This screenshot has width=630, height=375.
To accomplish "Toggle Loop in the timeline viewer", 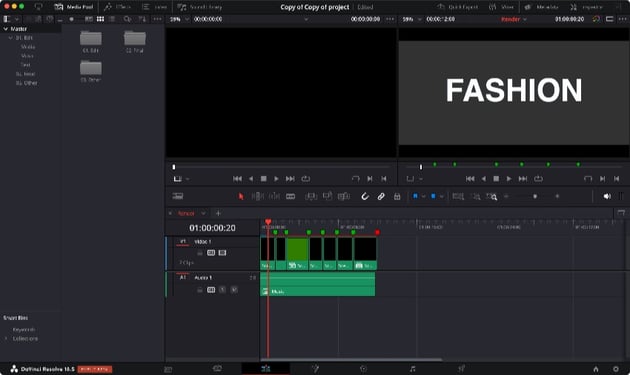I will click(x=538, y=178).
